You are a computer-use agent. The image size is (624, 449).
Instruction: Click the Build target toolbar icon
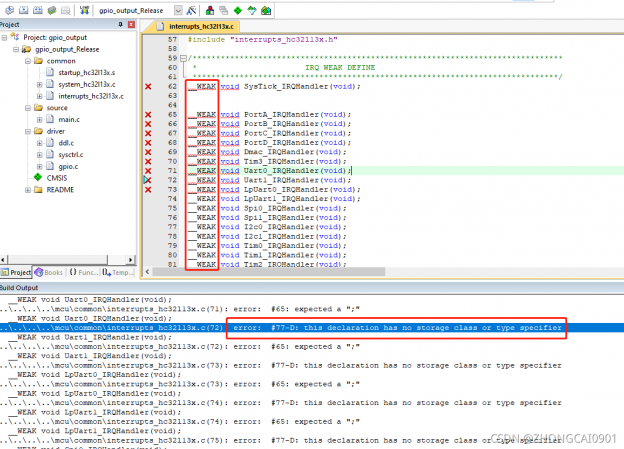pyautogui.click(x=24, y=10)
